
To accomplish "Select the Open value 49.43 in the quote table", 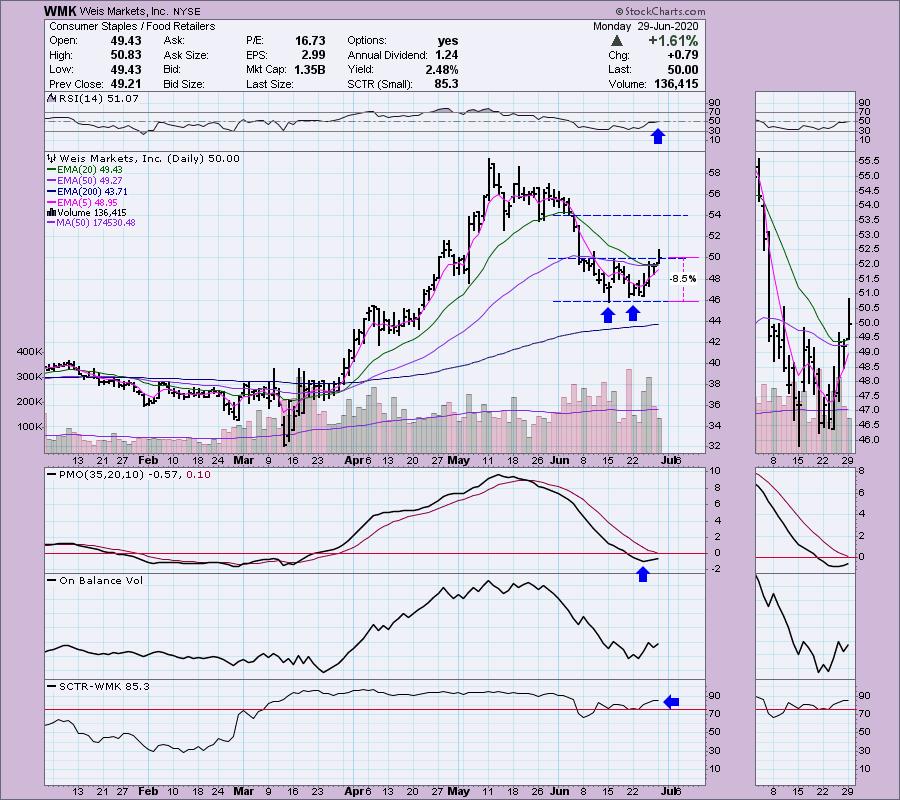I will click(x=126, y=41).
